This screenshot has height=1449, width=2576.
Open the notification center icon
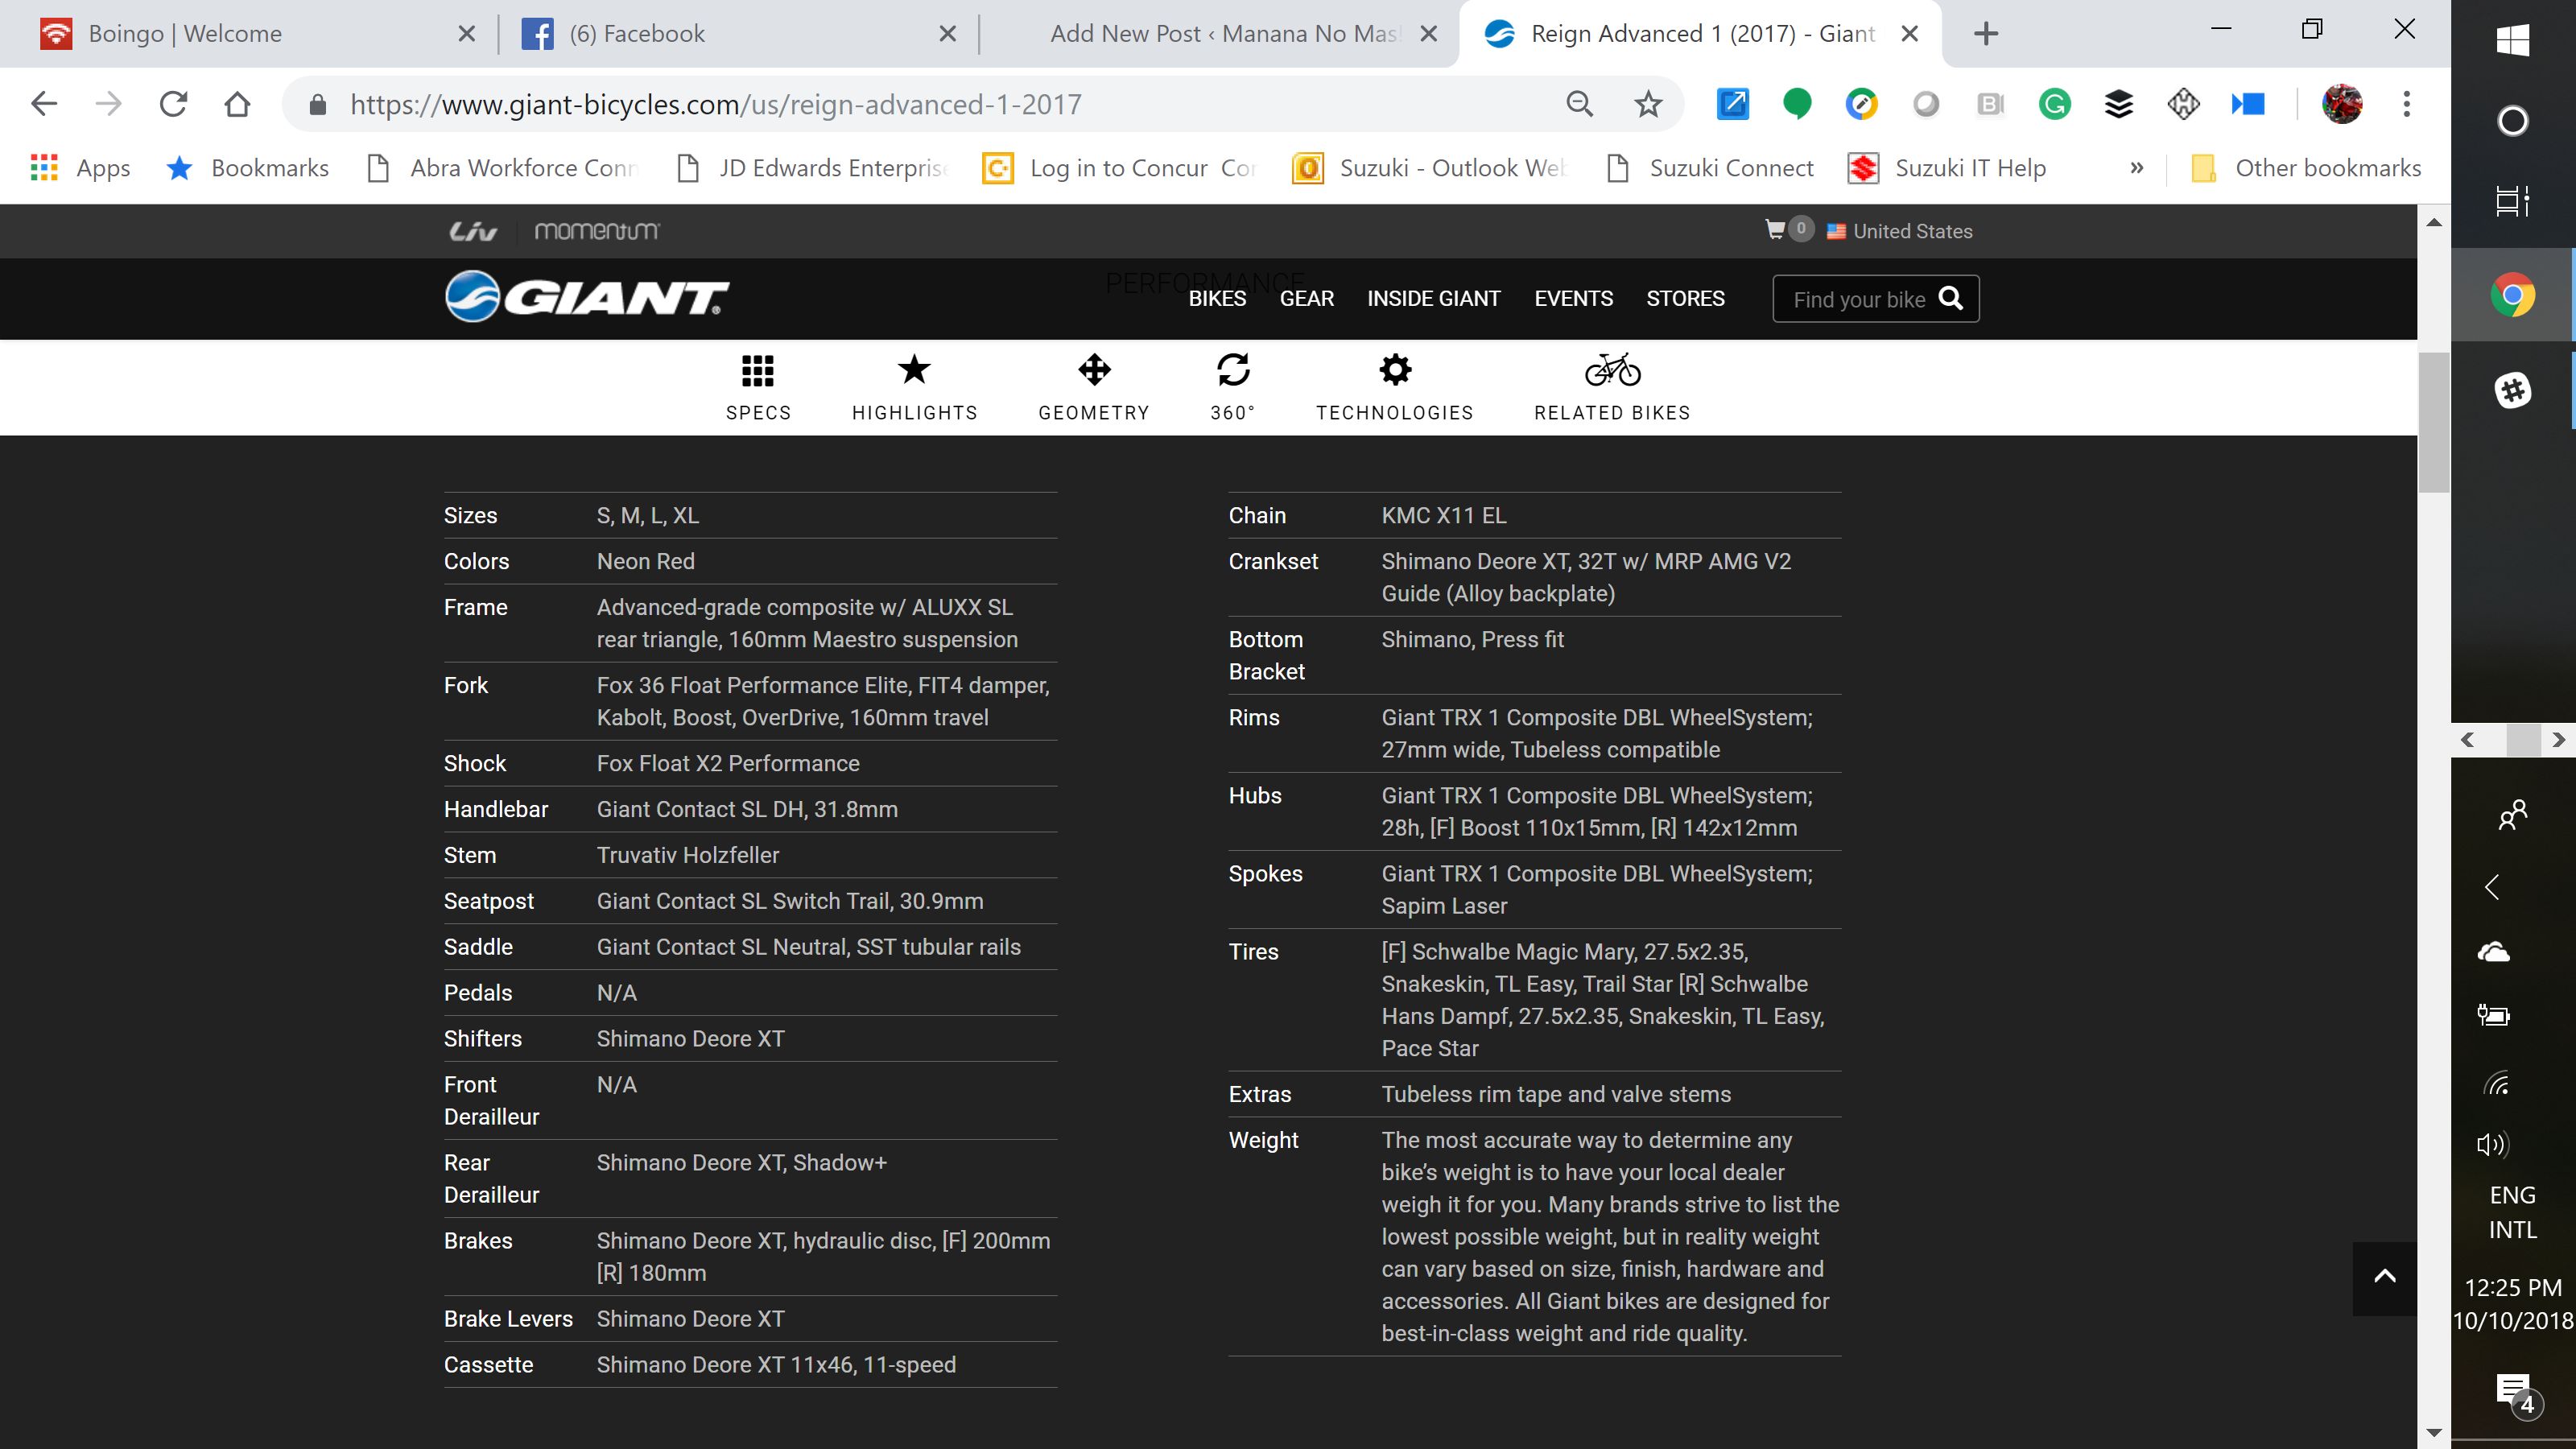coord(2516,1394)
